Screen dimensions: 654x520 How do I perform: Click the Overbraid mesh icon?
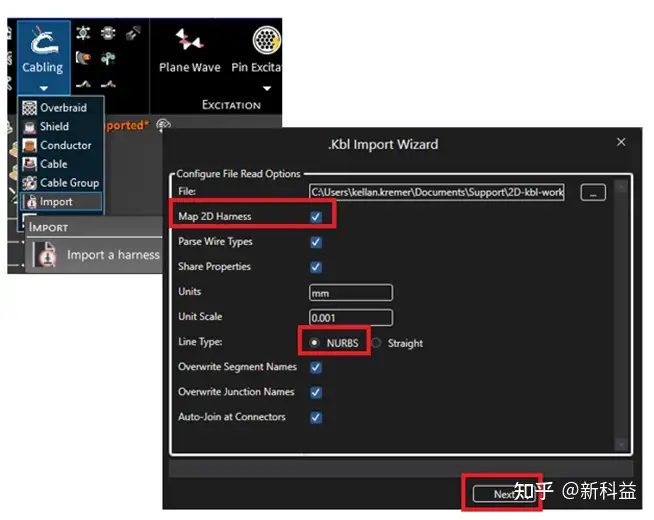[x=29, y=108]
